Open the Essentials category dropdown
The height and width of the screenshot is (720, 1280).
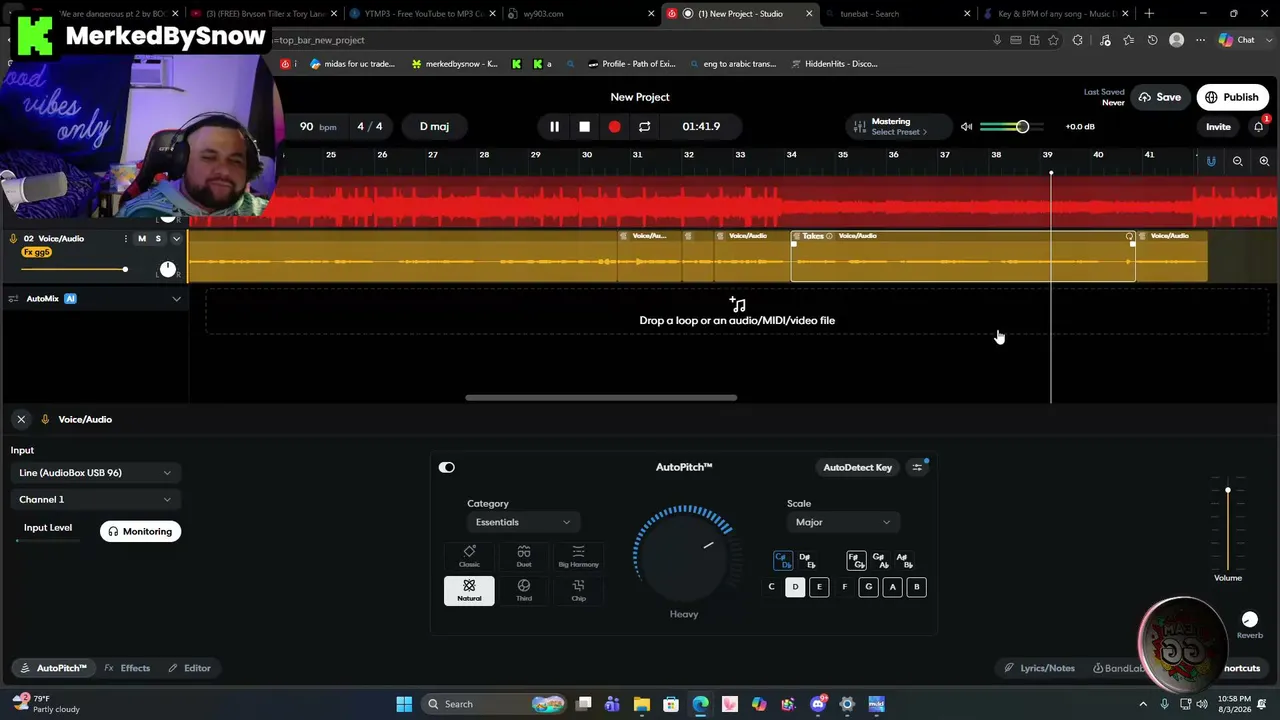pos(523,522)
